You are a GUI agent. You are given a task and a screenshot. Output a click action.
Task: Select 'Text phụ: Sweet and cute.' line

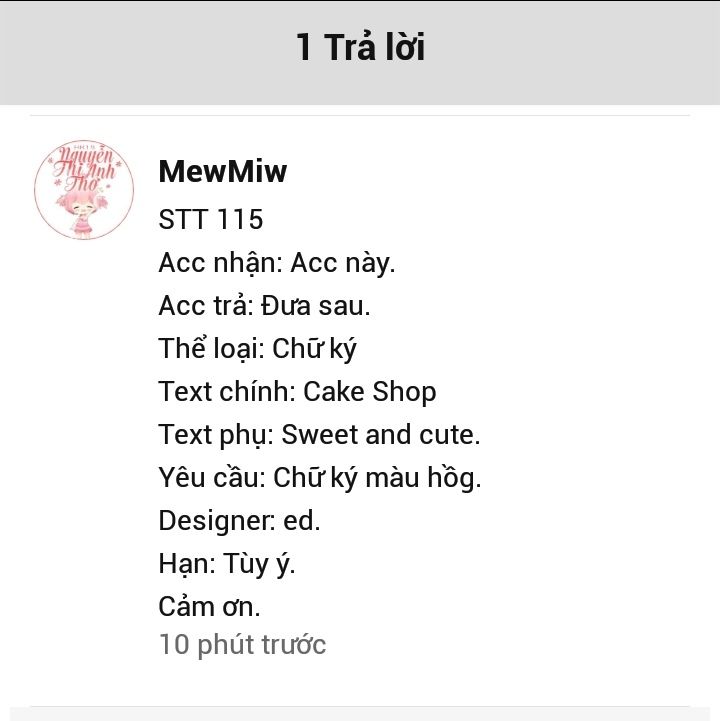click(x=320, y=435)
